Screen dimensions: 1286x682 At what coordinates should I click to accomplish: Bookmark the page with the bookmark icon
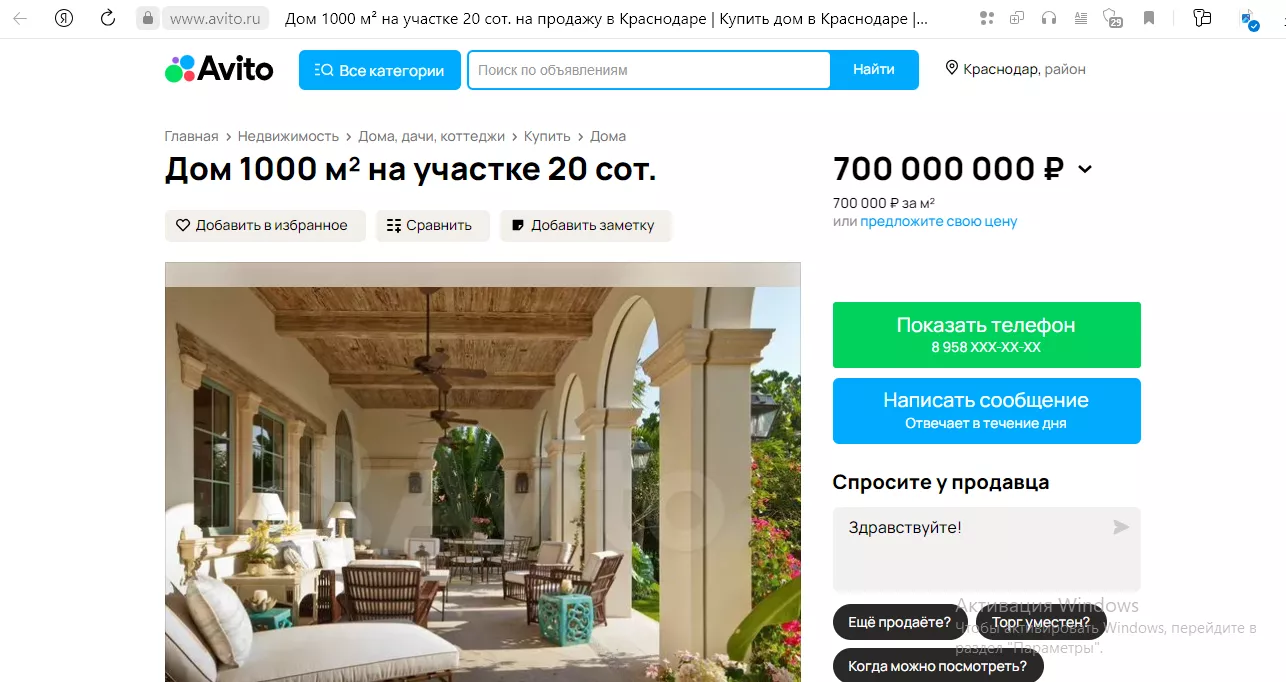1149,18
